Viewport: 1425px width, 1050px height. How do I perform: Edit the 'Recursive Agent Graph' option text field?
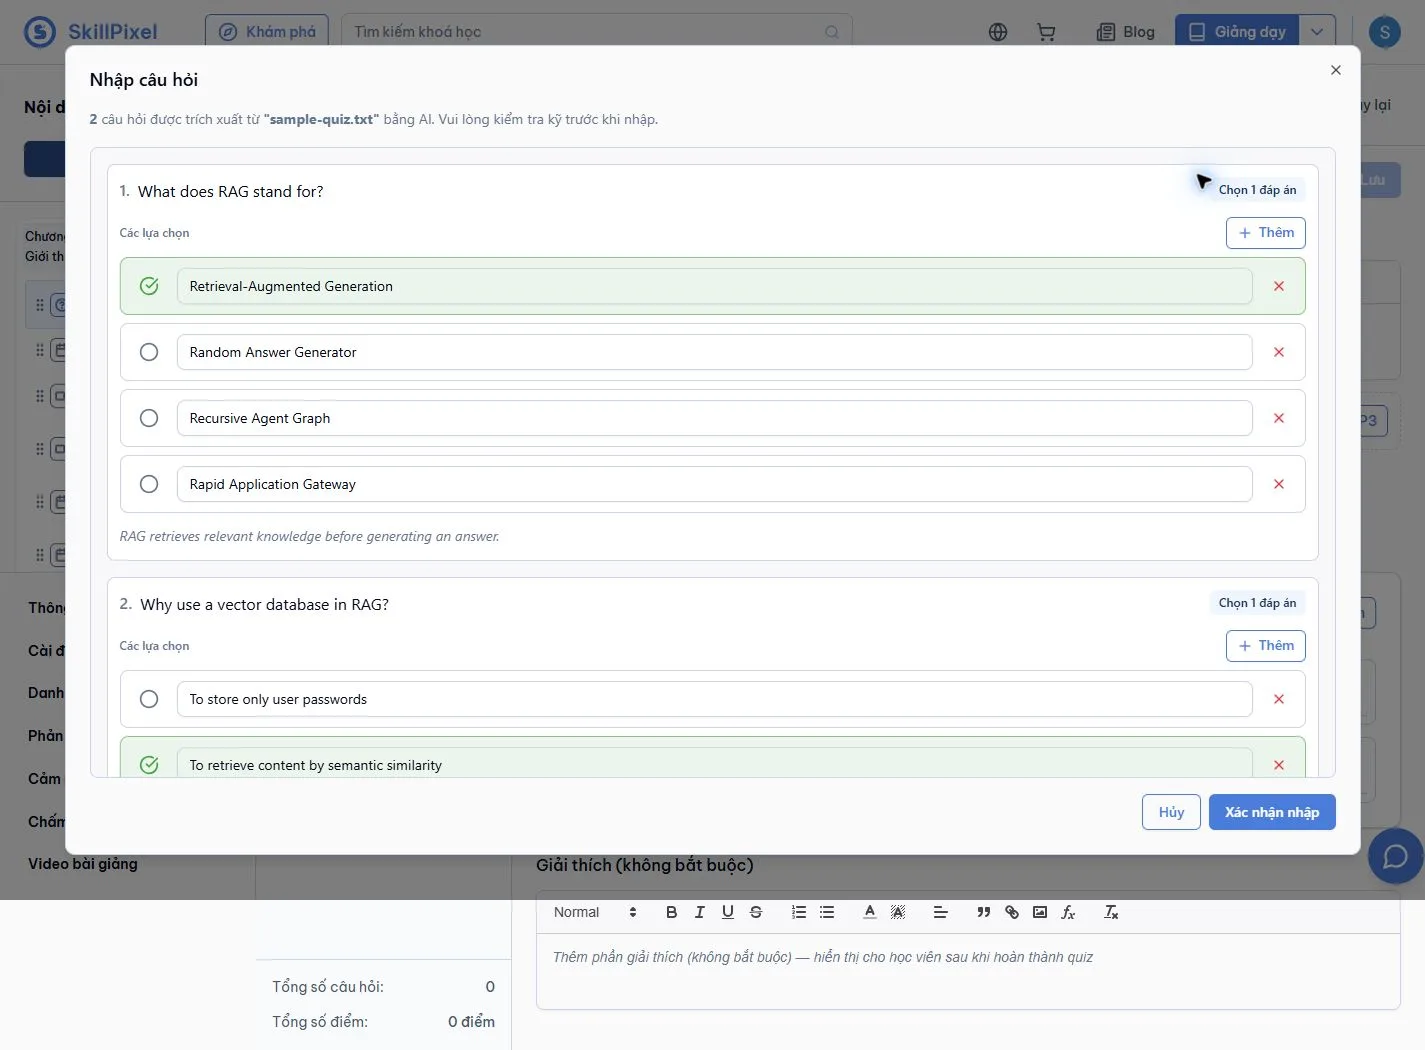click(714, 418)
